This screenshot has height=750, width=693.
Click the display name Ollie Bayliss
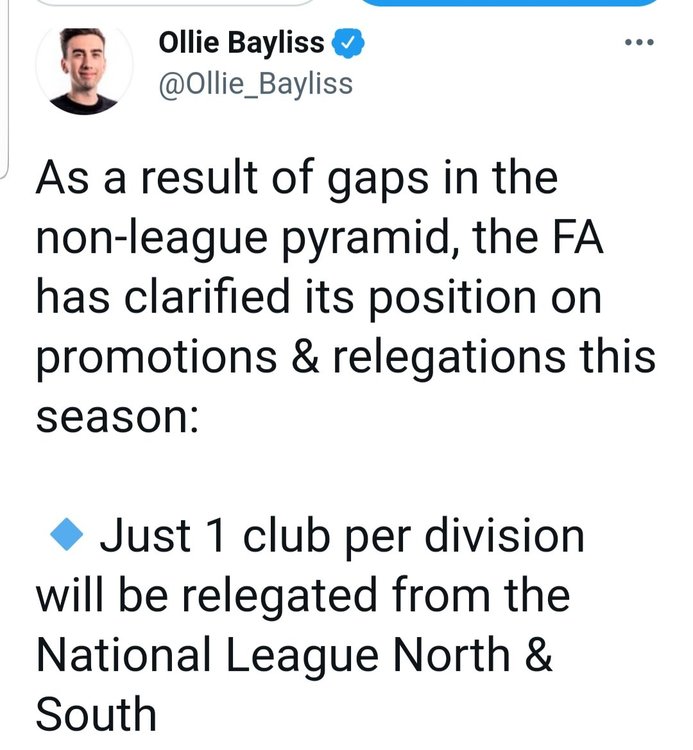(241, 42)
